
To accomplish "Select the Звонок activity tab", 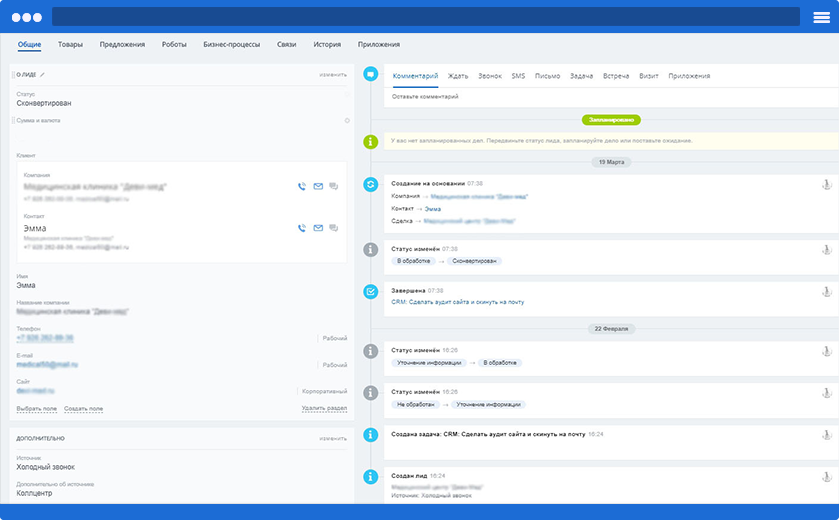I will [490, 76].
